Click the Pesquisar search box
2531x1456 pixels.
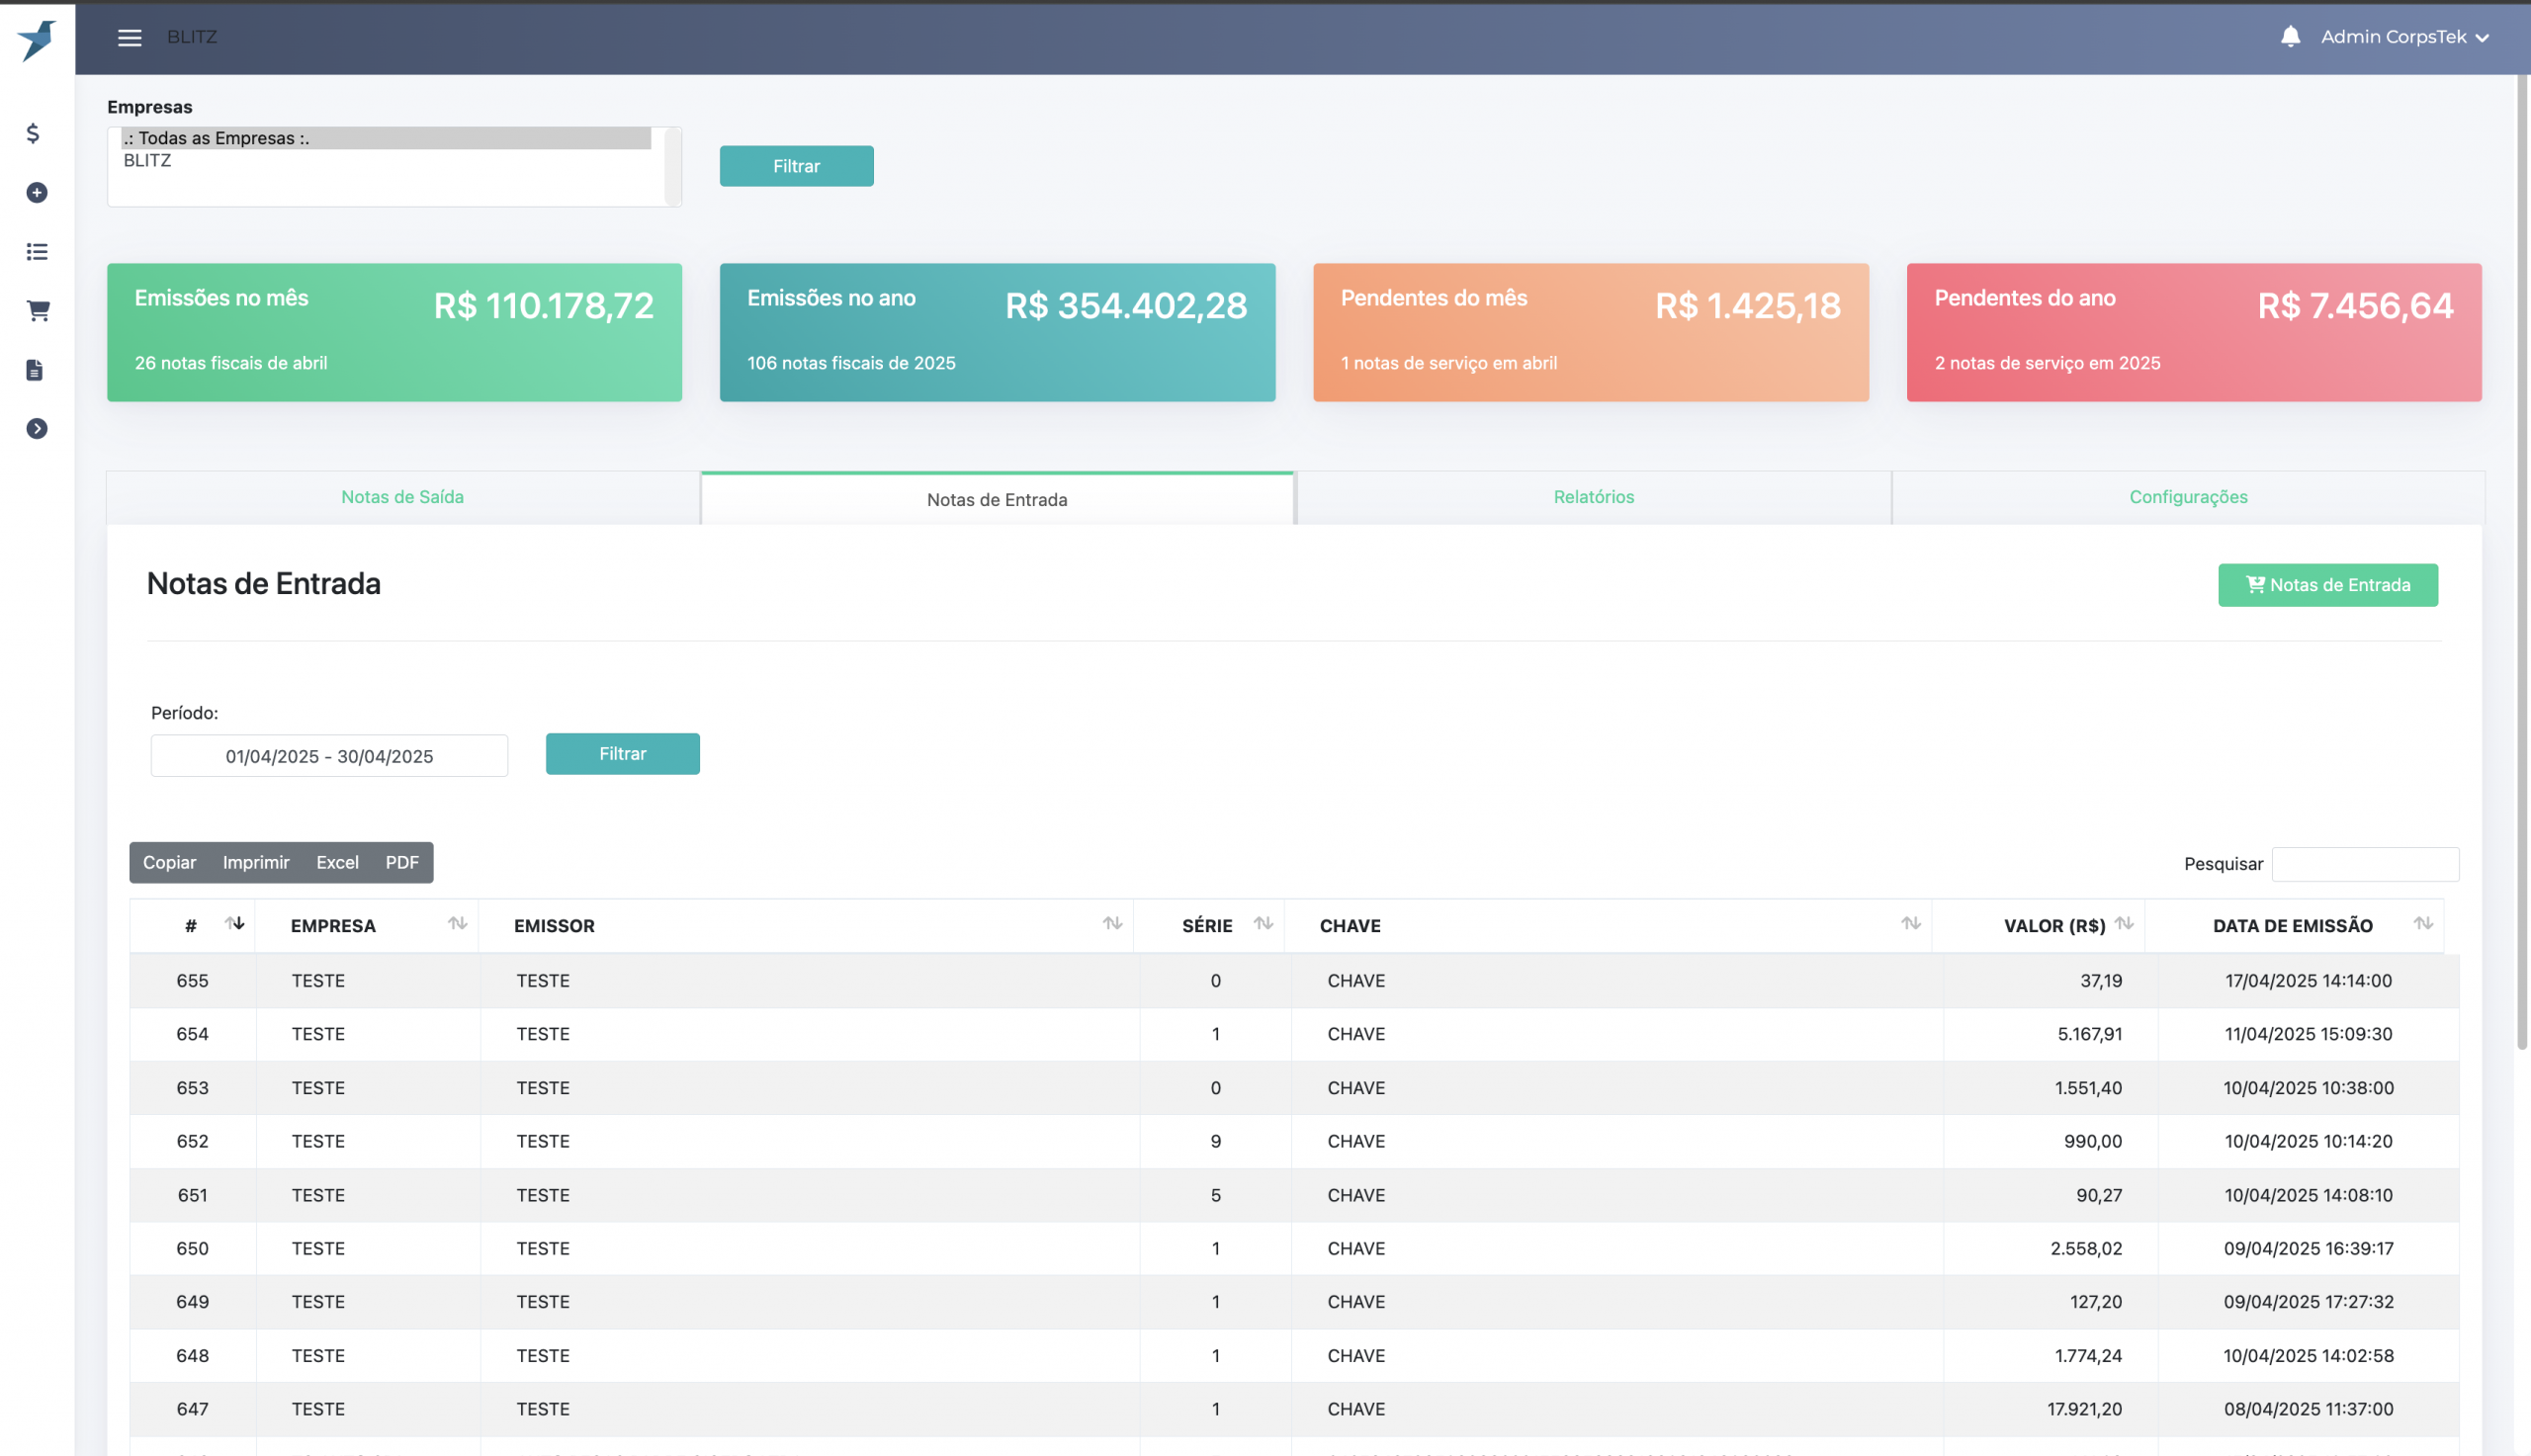click(2364, 864)
